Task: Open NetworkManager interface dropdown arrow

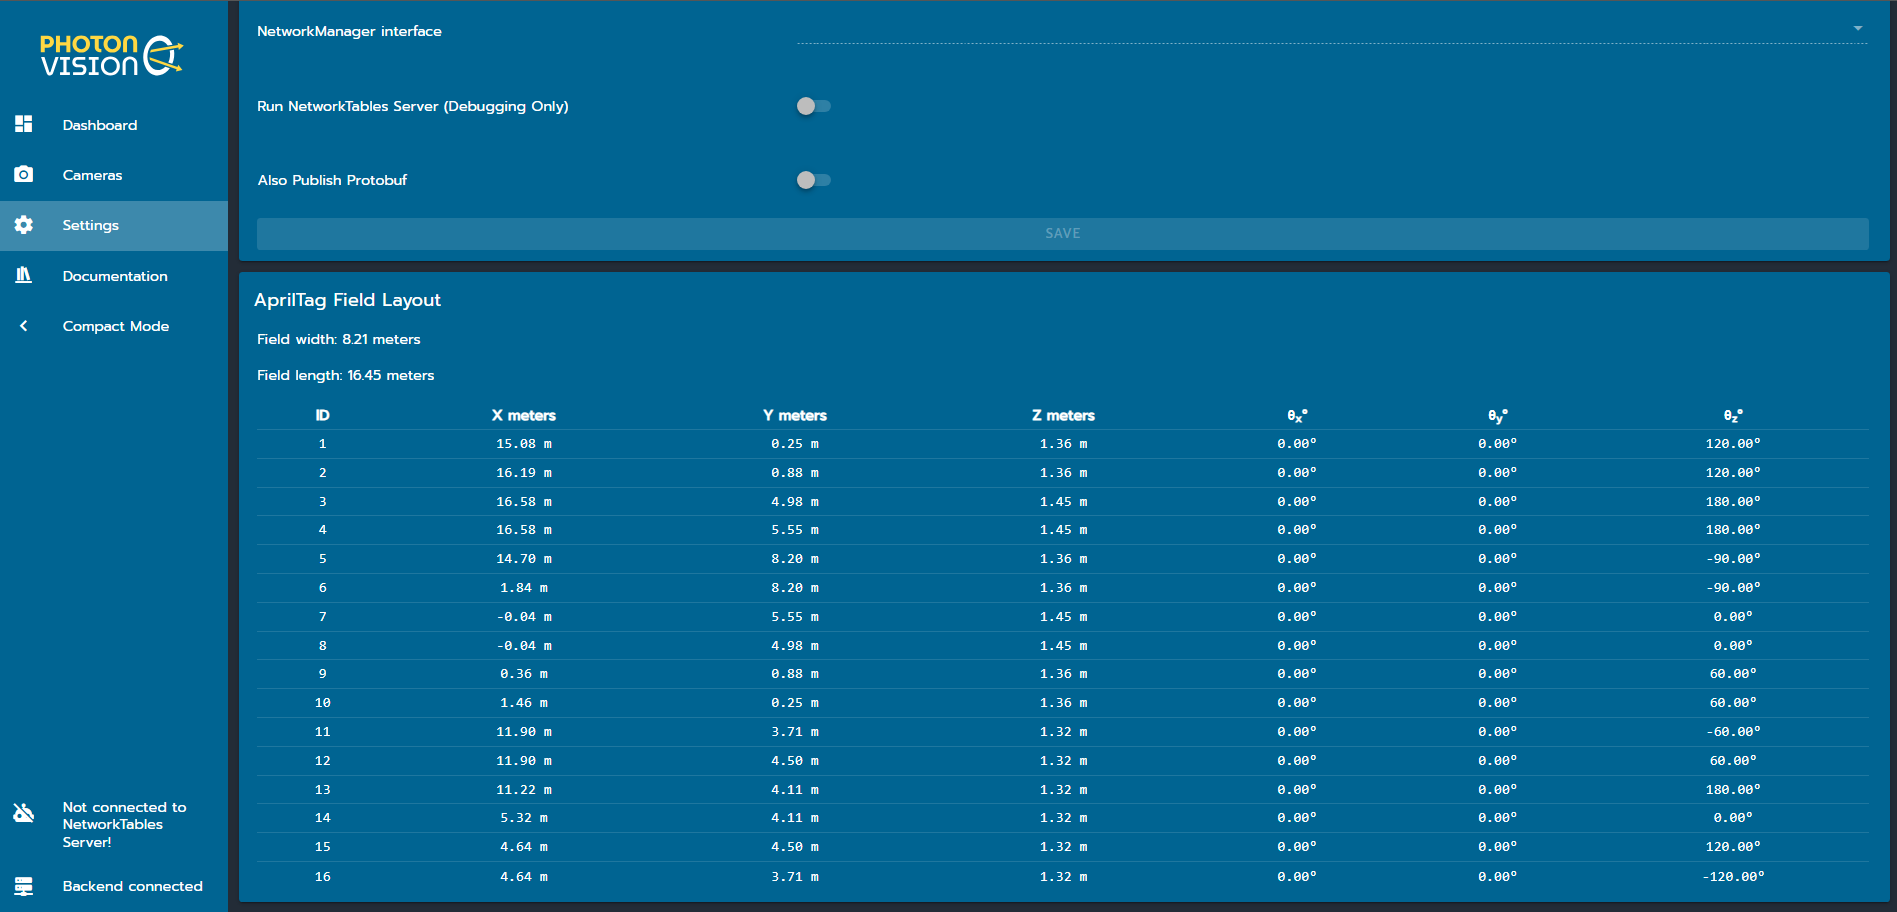Action: [x=1857, y=29]
